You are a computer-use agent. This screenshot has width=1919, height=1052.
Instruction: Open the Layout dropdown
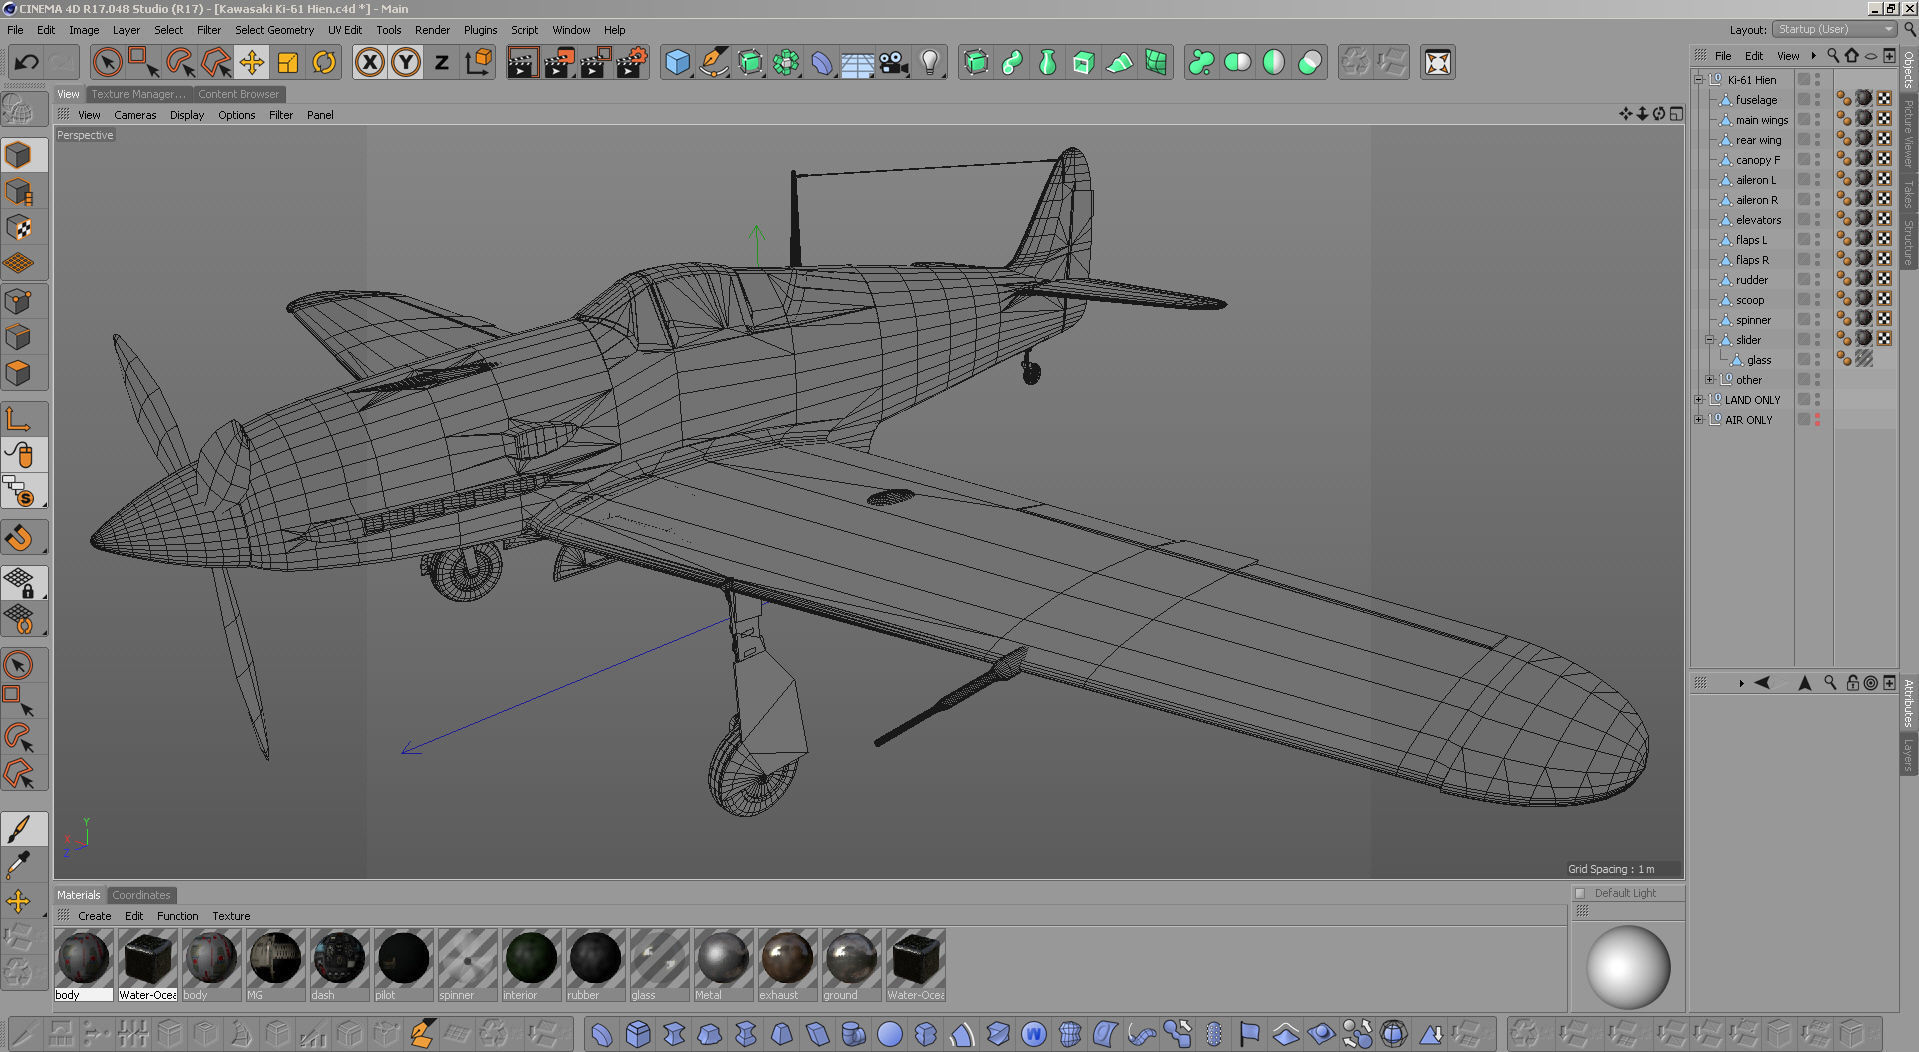[1834, 29]
